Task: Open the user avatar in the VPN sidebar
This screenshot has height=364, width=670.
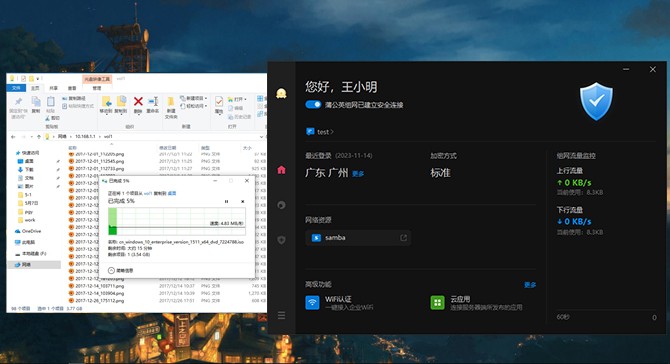Action: coord(281,93)
